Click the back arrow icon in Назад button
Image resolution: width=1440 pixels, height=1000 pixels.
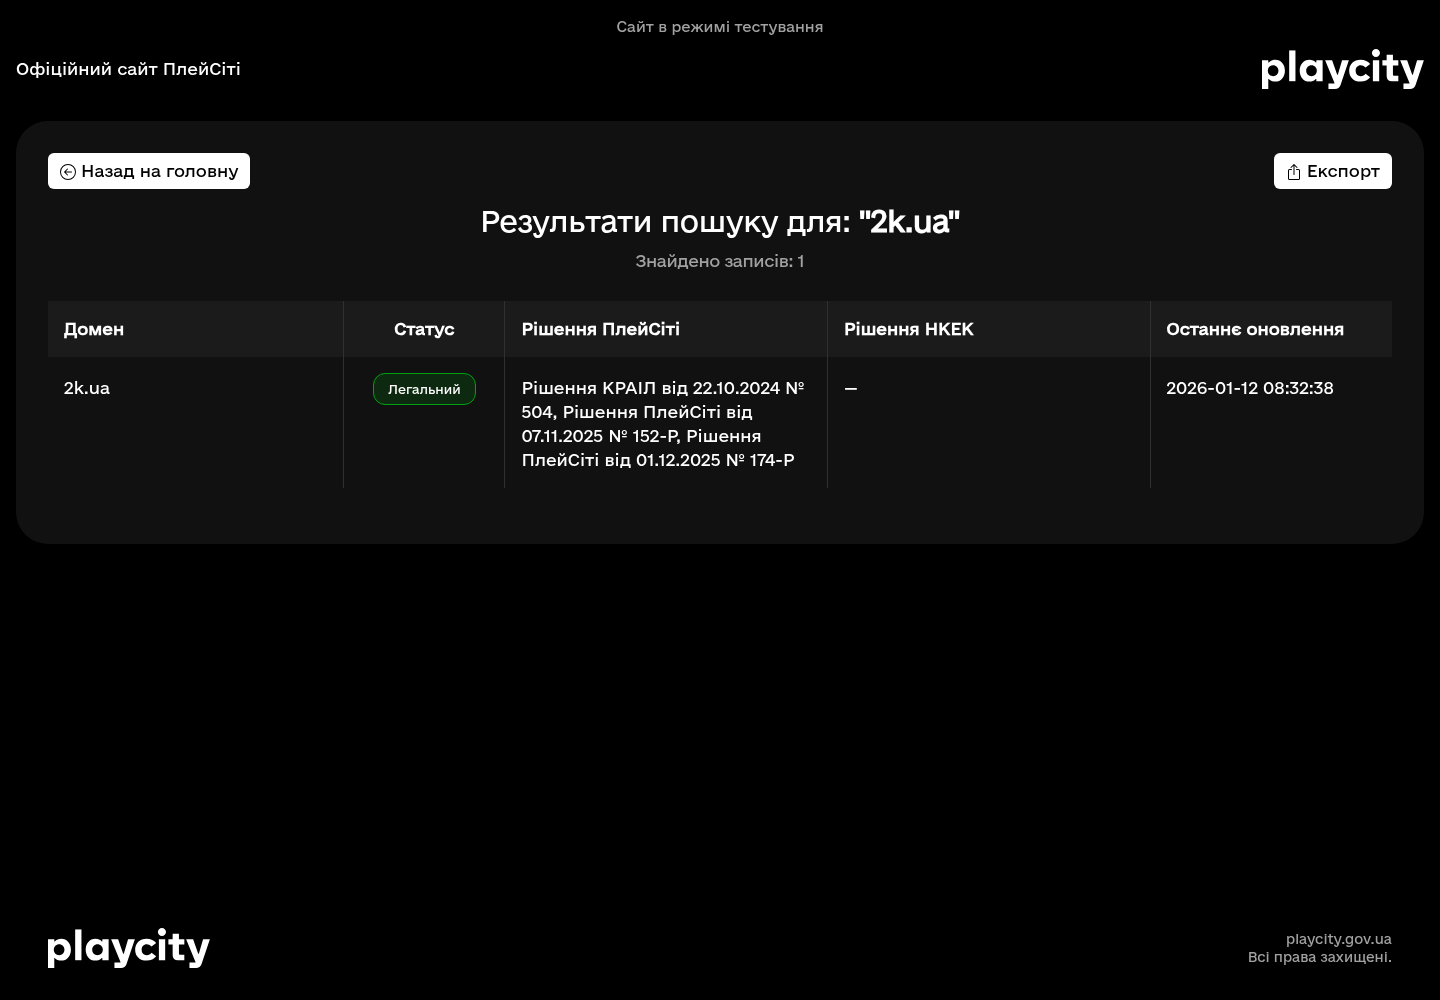pos(68,172)
